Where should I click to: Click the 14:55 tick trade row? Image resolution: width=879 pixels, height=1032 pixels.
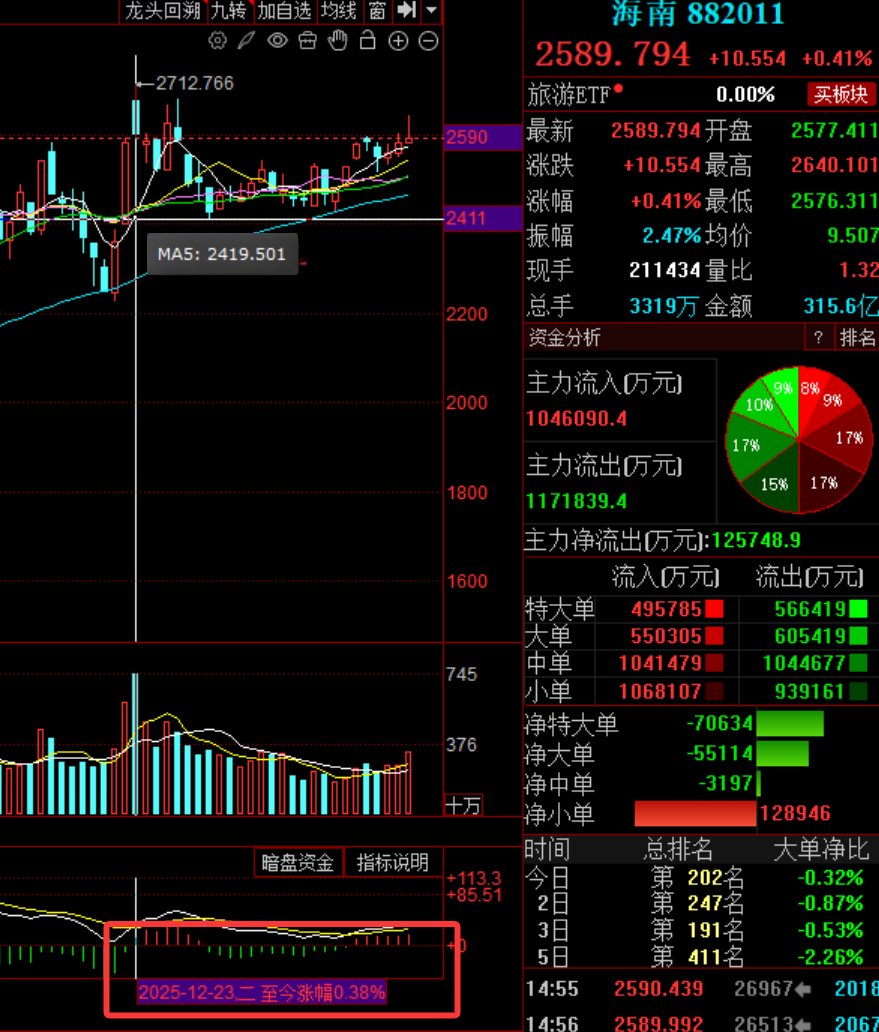pos(702,989)
